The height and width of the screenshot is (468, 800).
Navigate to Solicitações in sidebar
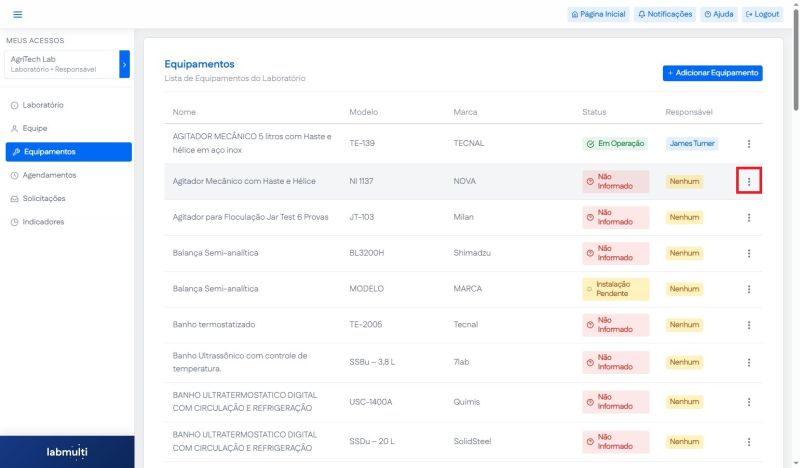click(44, 198)
